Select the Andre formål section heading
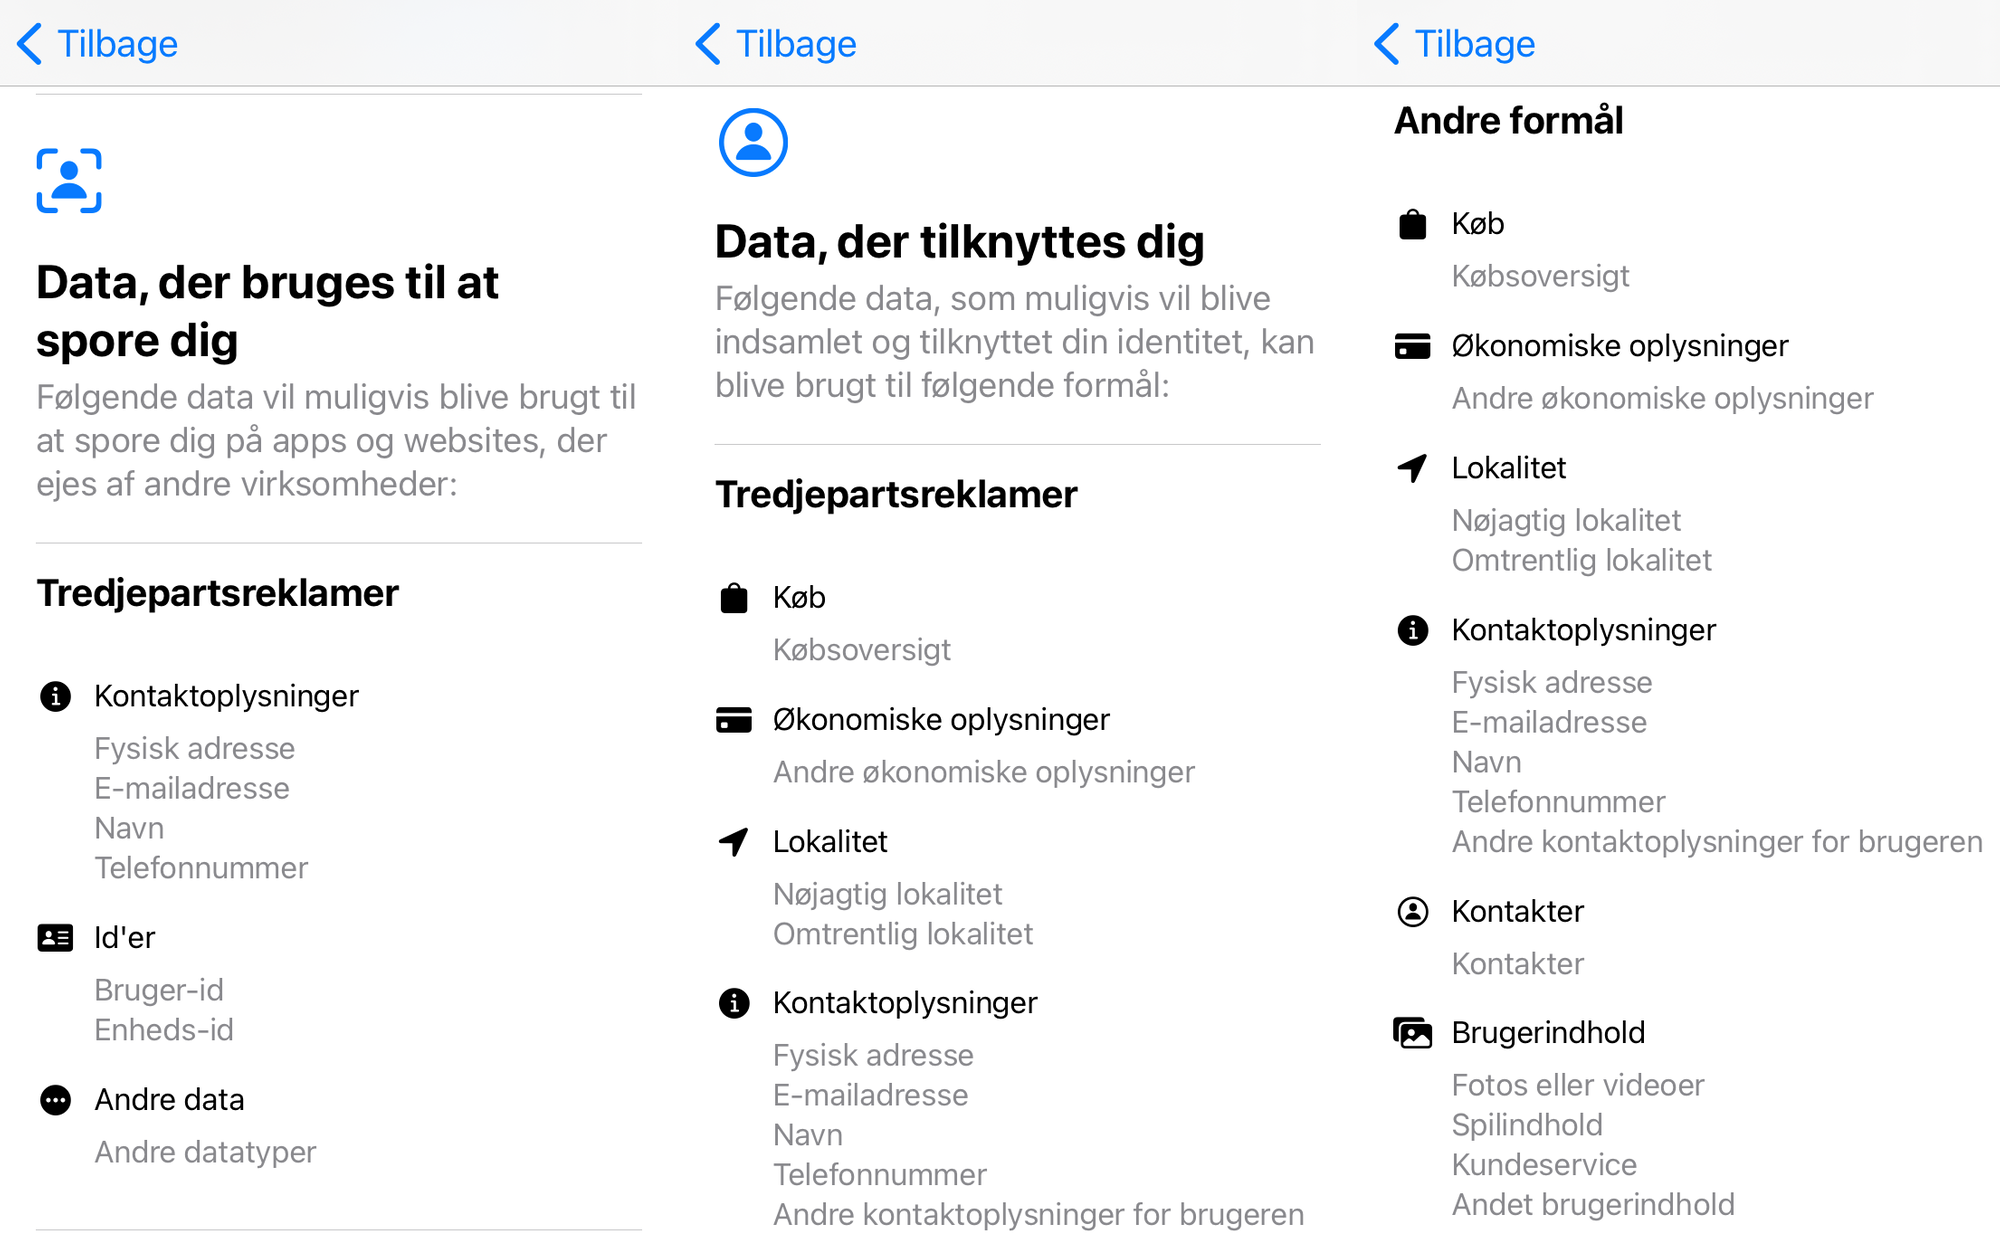The height and width of the screenshot is (1249, 2000). 1509,120
